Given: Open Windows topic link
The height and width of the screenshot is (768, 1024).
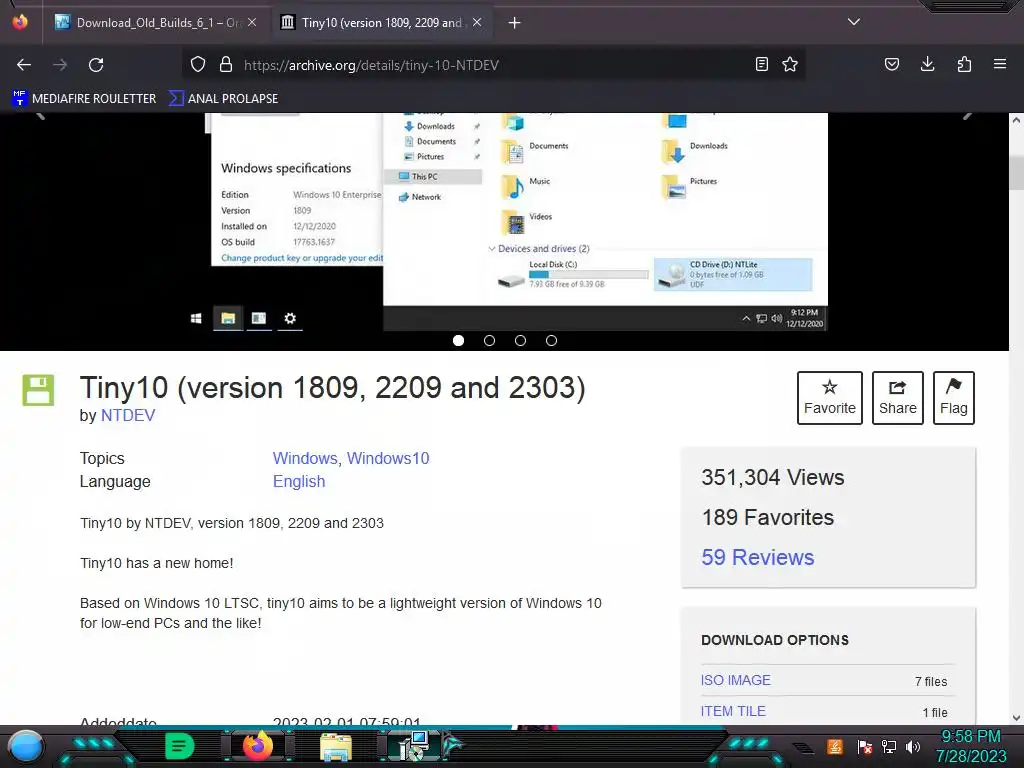Looking at the screenshot, I should (305, 458).
